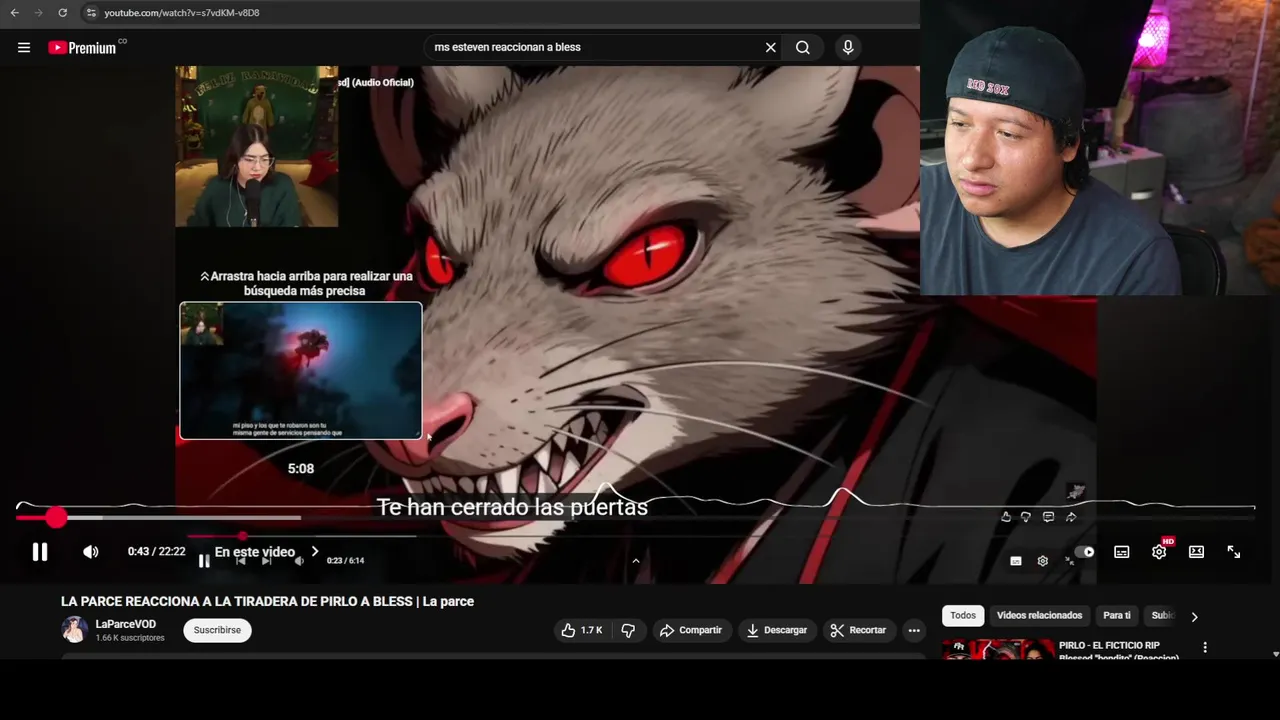Clear the search box text
This screenshot has width=1280, height=720.
coord(771,47)
